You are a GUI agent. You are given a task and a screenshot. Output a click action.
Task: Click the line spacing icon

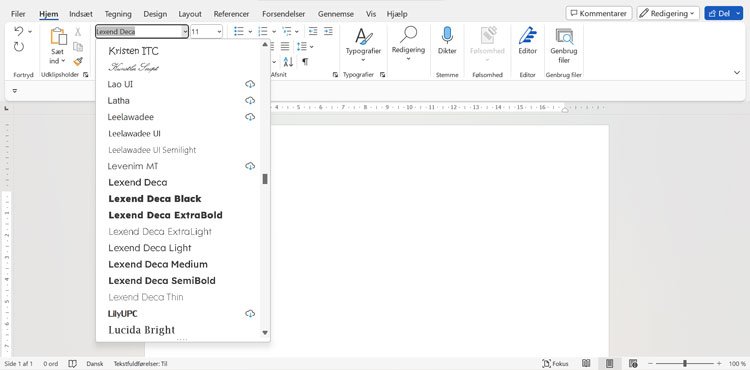pos(302,46)
